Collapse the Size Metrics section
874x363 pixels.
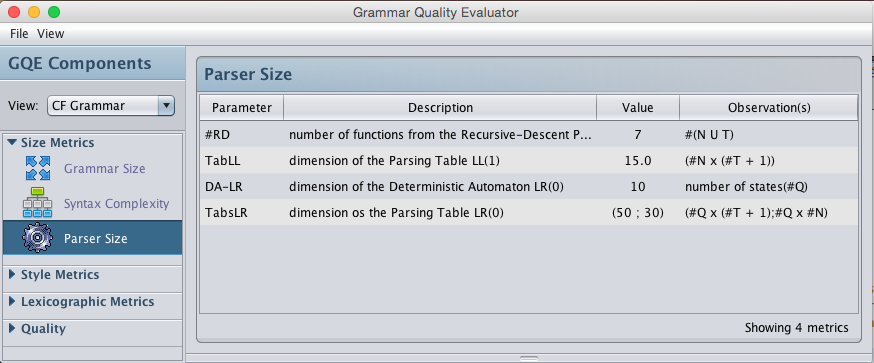(x=12, y=143)
